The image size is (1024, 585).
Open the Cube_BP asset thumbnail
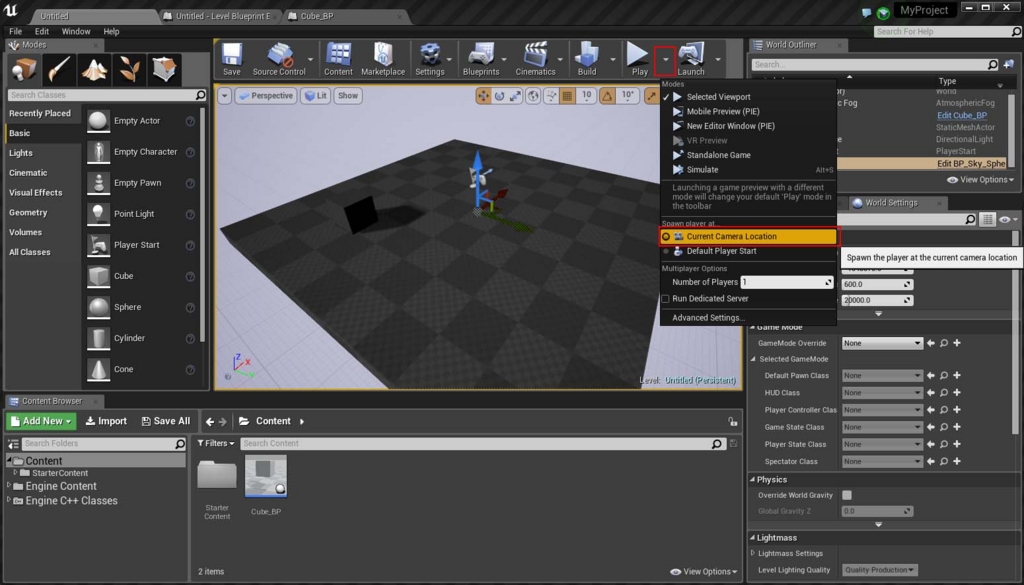click(x=266, y=476)
